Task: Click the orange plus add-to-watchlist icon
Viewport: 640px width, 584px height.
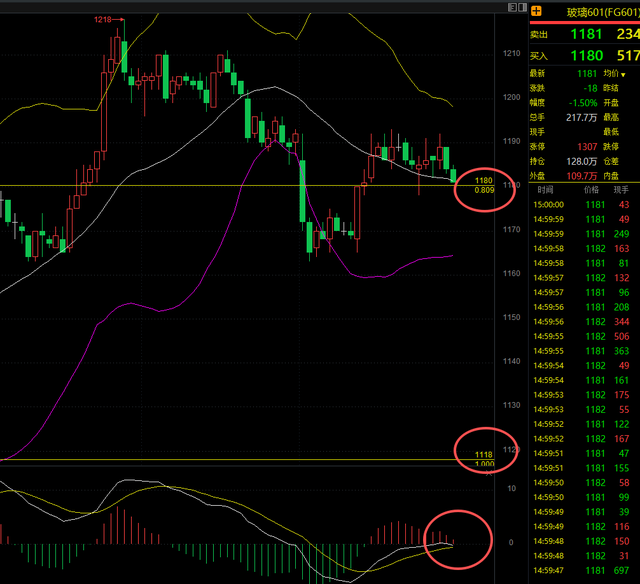Action: coord(536,11)
